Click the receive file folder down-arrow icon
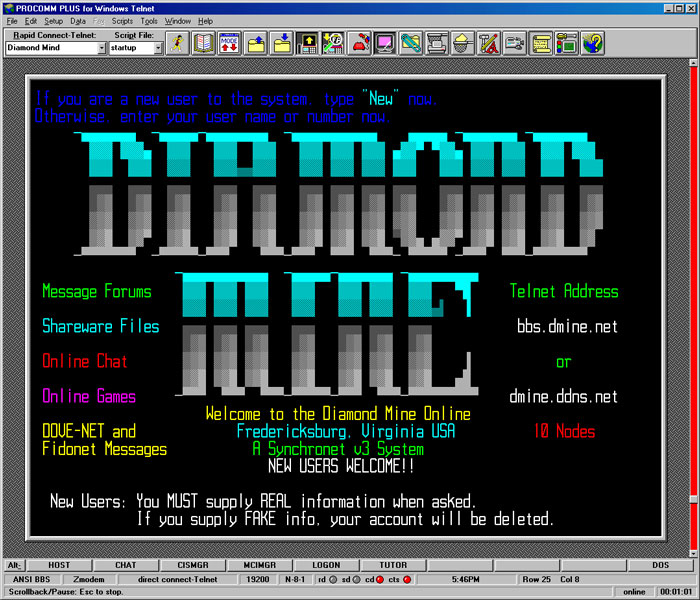Screen dimensions: 700x600 click(282, 43)
